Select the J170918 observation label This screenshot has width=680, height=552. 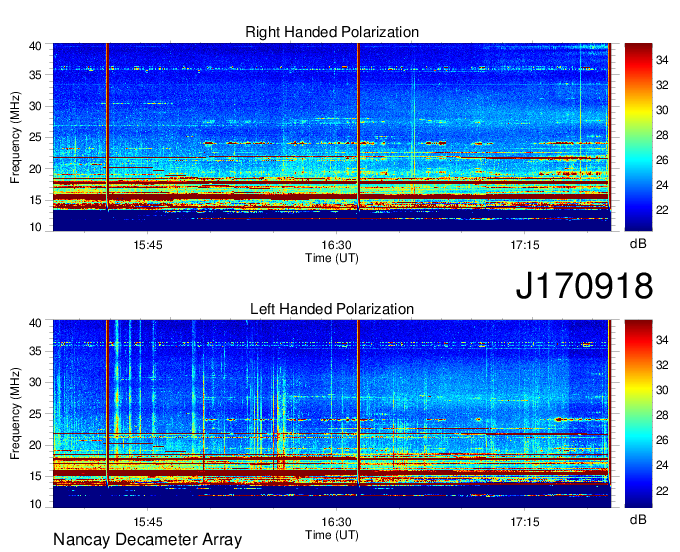(584, 285)
